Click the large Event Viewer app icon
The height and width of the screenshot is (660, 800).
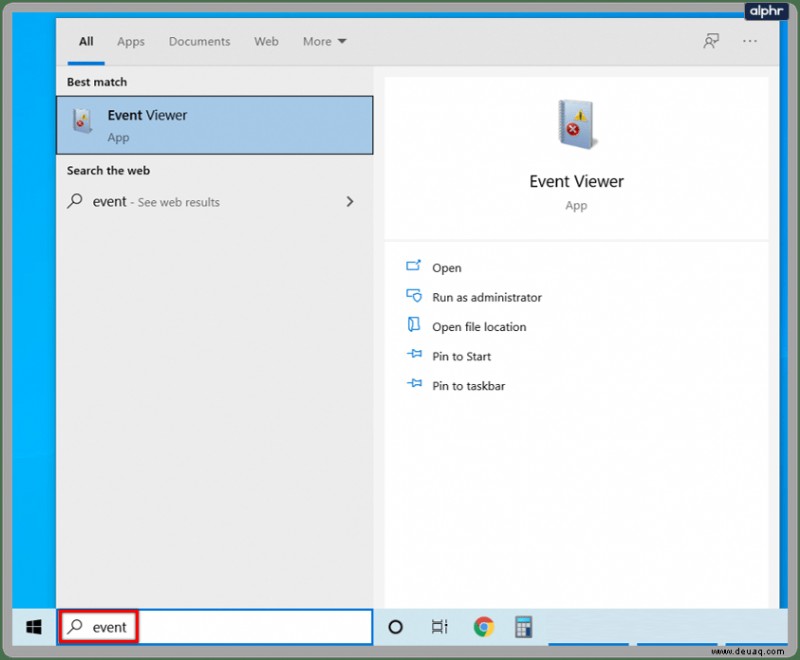[577, 124]
